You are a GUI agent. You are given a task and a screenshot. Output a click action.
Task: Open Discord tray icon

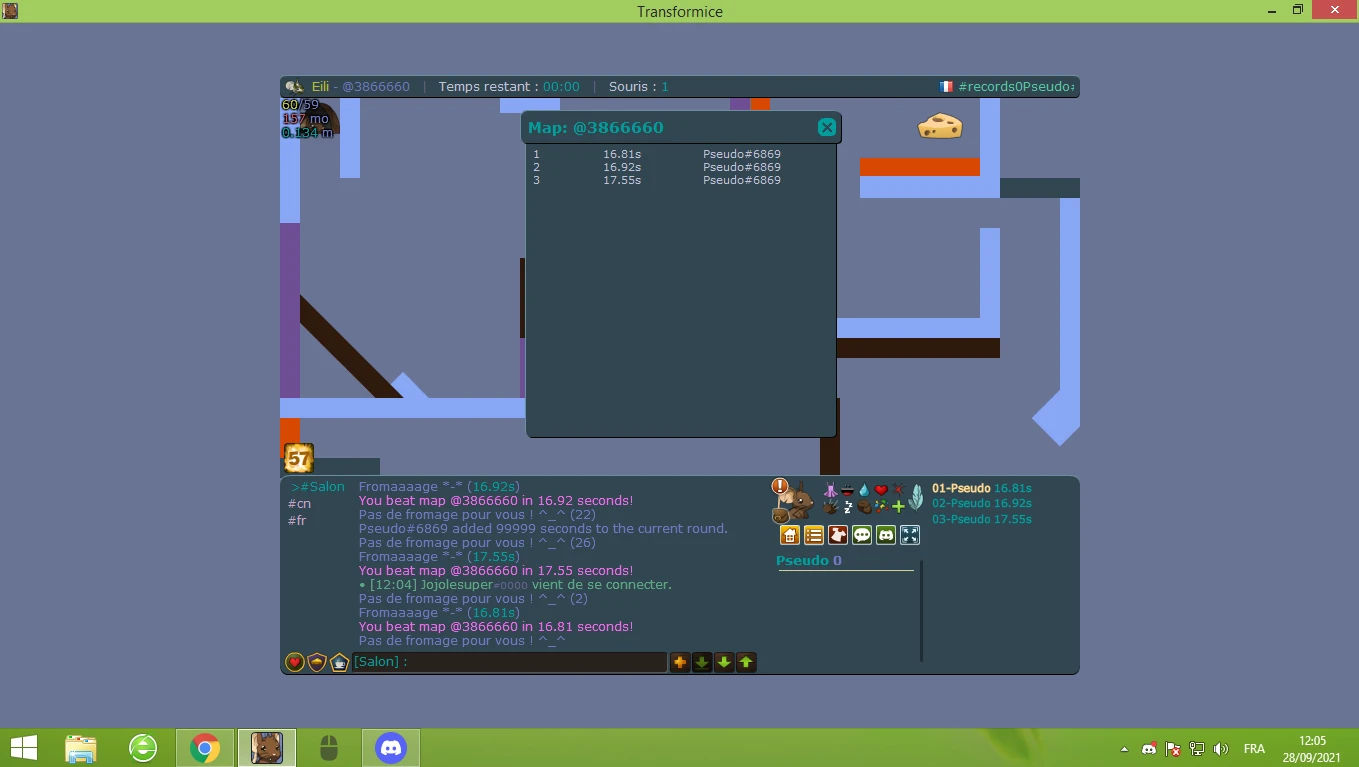coord(1149,749)
